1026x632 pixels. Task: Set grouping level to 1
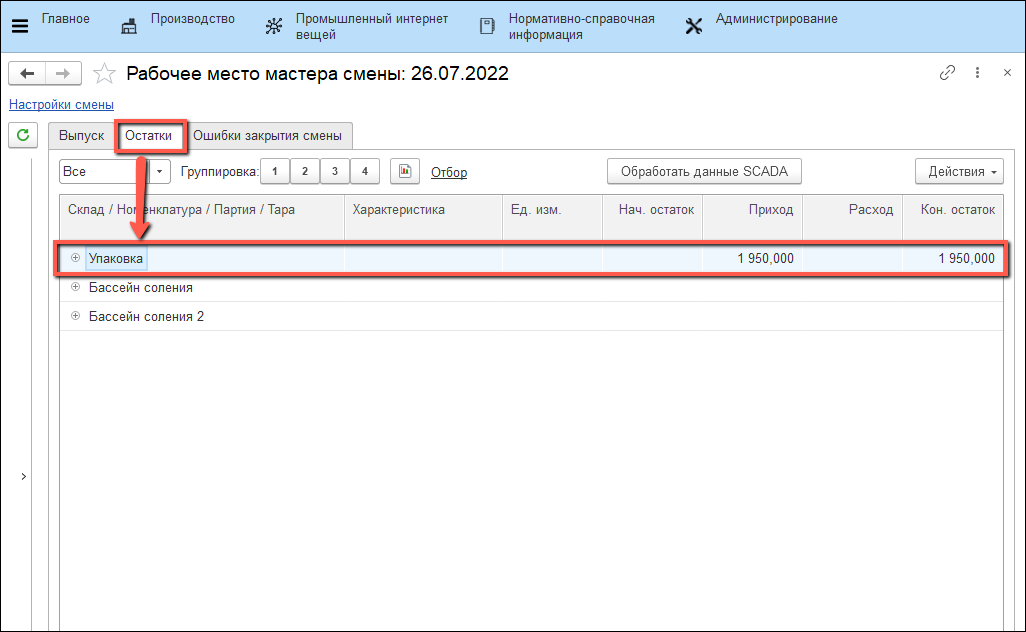coord(275,172)
